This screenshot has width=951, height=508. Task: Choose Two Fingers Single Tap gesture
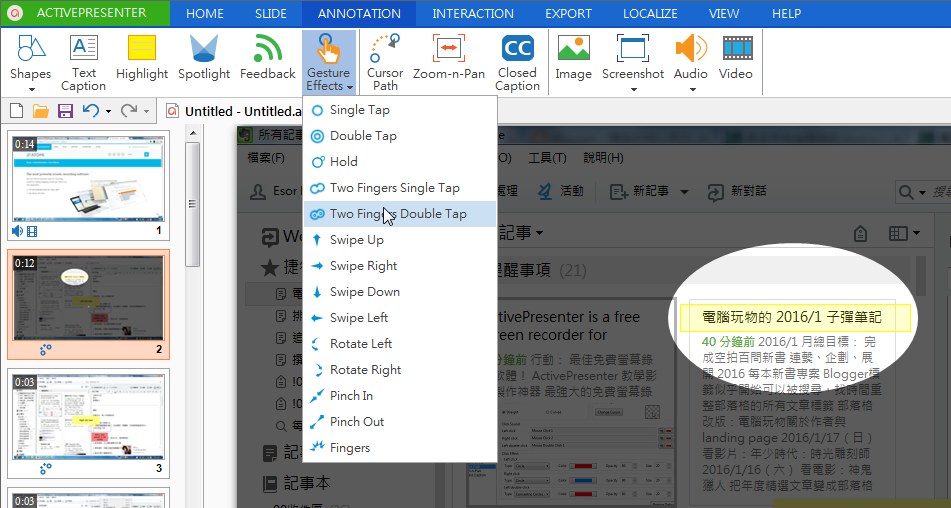tap(400, 188)
